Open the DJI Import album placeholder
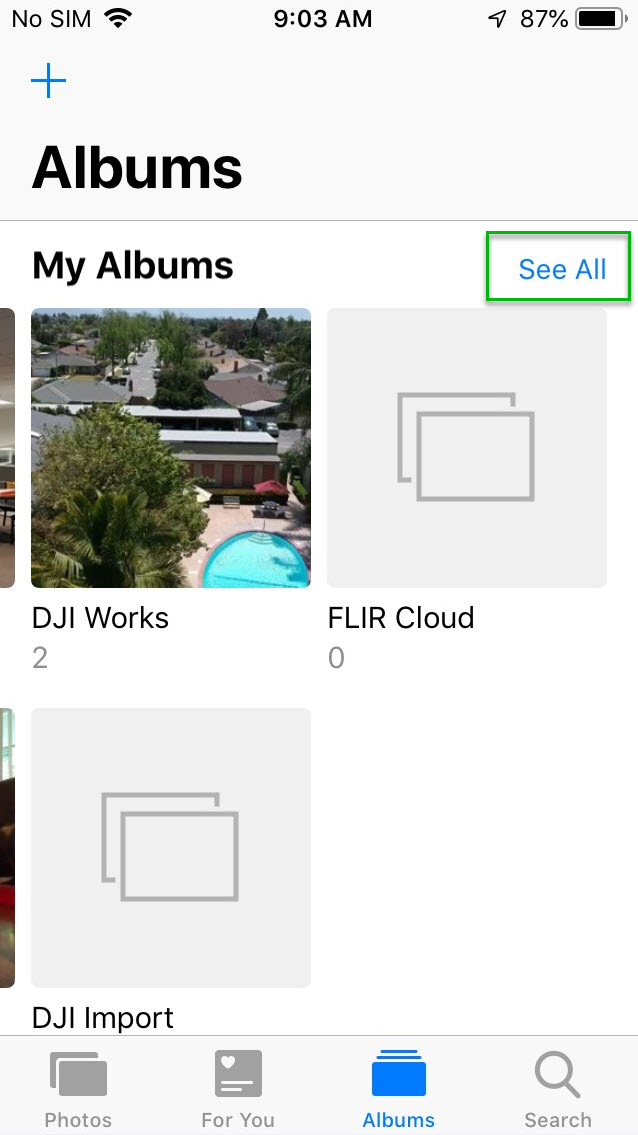The height and width of the screenshot is (1135, 638). click(x=171, y=847)
